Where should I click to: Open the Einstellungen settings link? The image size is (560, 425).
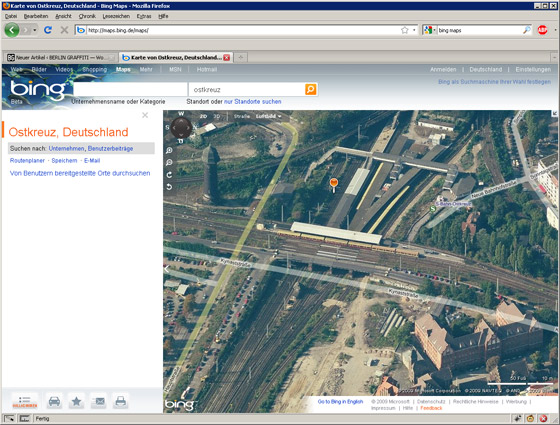coord(533,69)
